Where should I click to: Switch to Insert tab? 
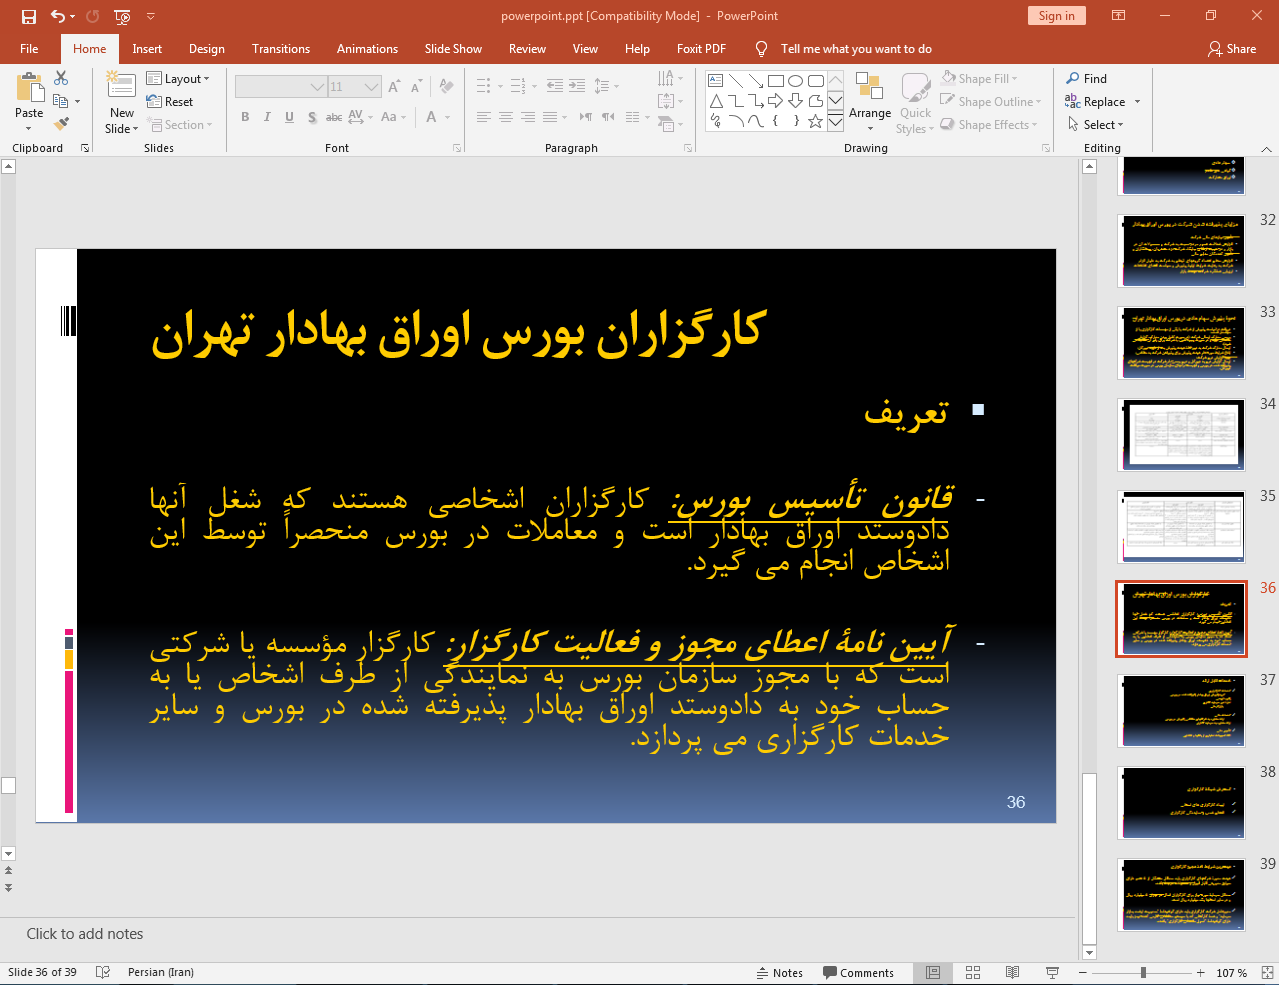(147, 49)
